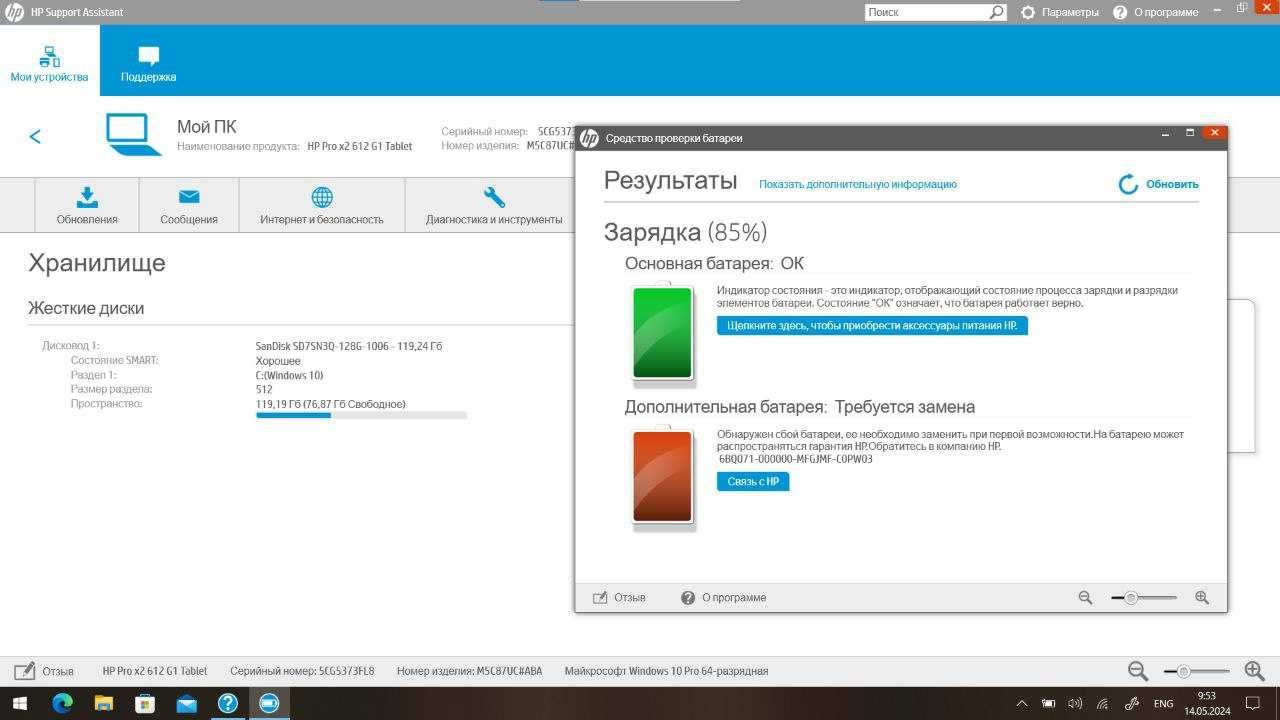Click the volume tray icon
The image size is (1280, 720).
1075,704
